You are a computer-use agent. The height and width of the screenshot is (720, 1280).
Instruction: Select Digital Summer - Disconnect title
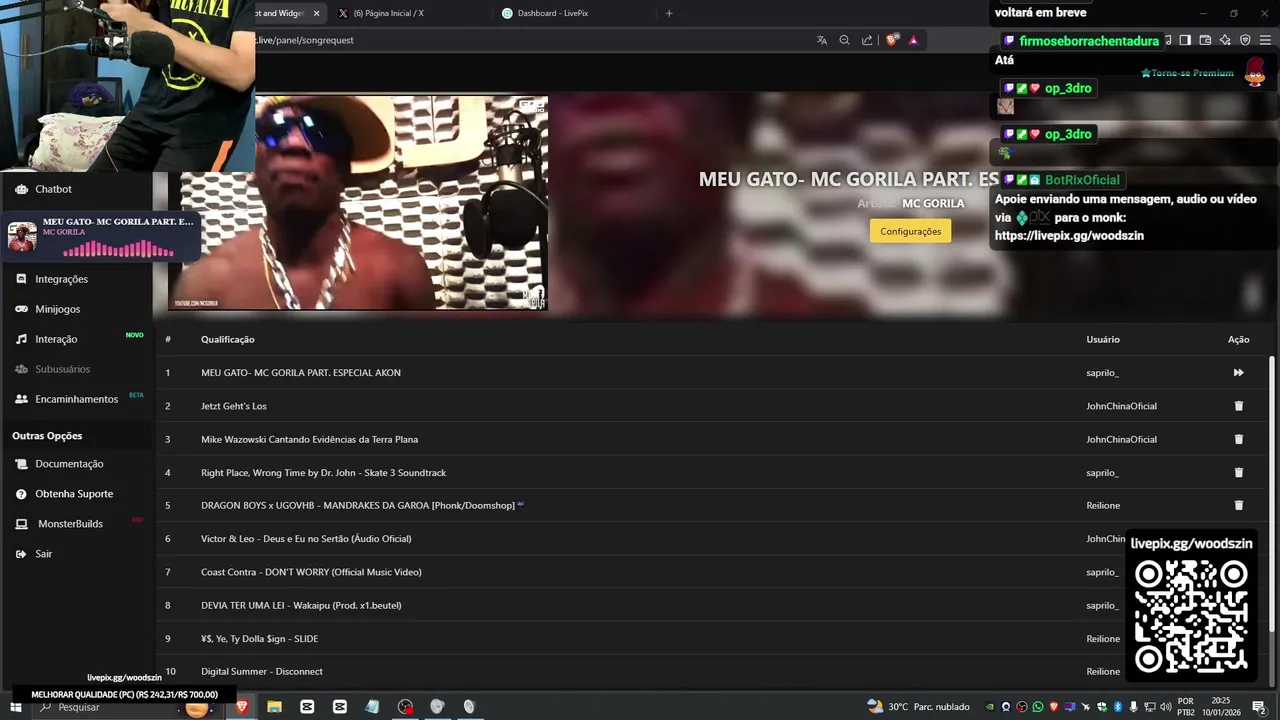click(x=261, y=671)
